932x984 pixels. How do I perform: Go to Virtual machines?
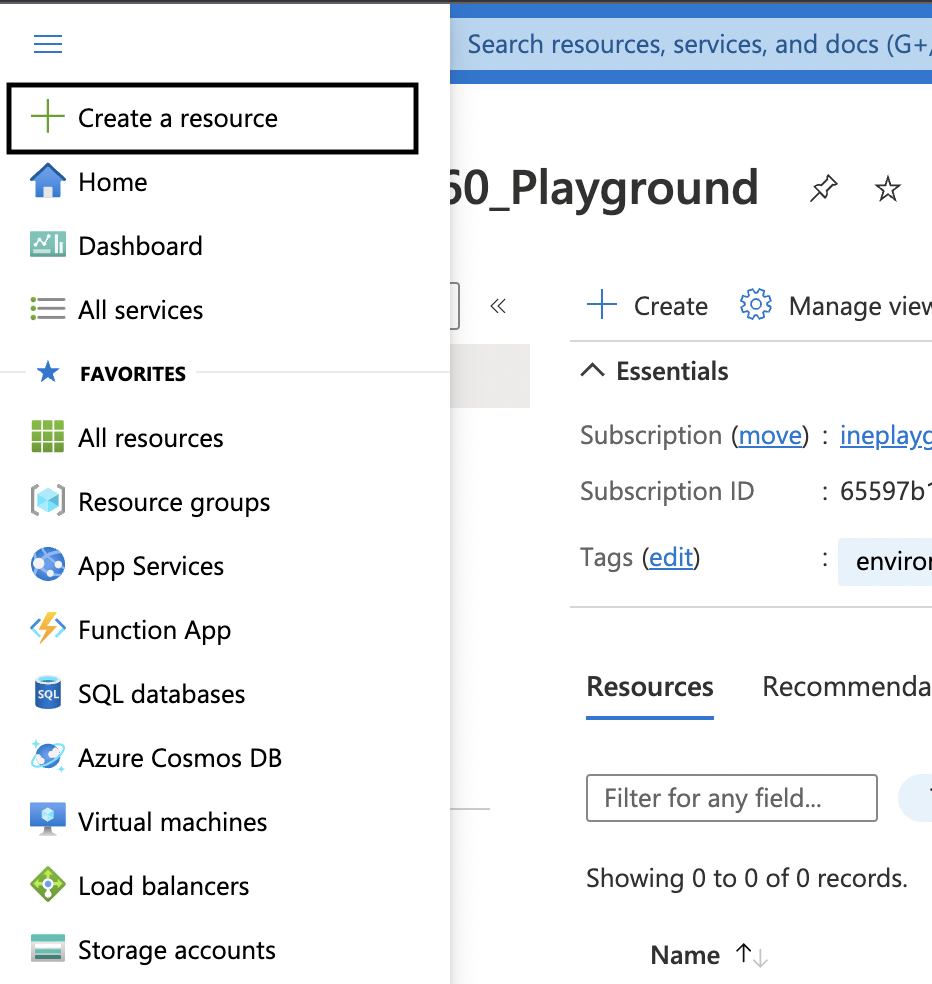tap(172, 822)
